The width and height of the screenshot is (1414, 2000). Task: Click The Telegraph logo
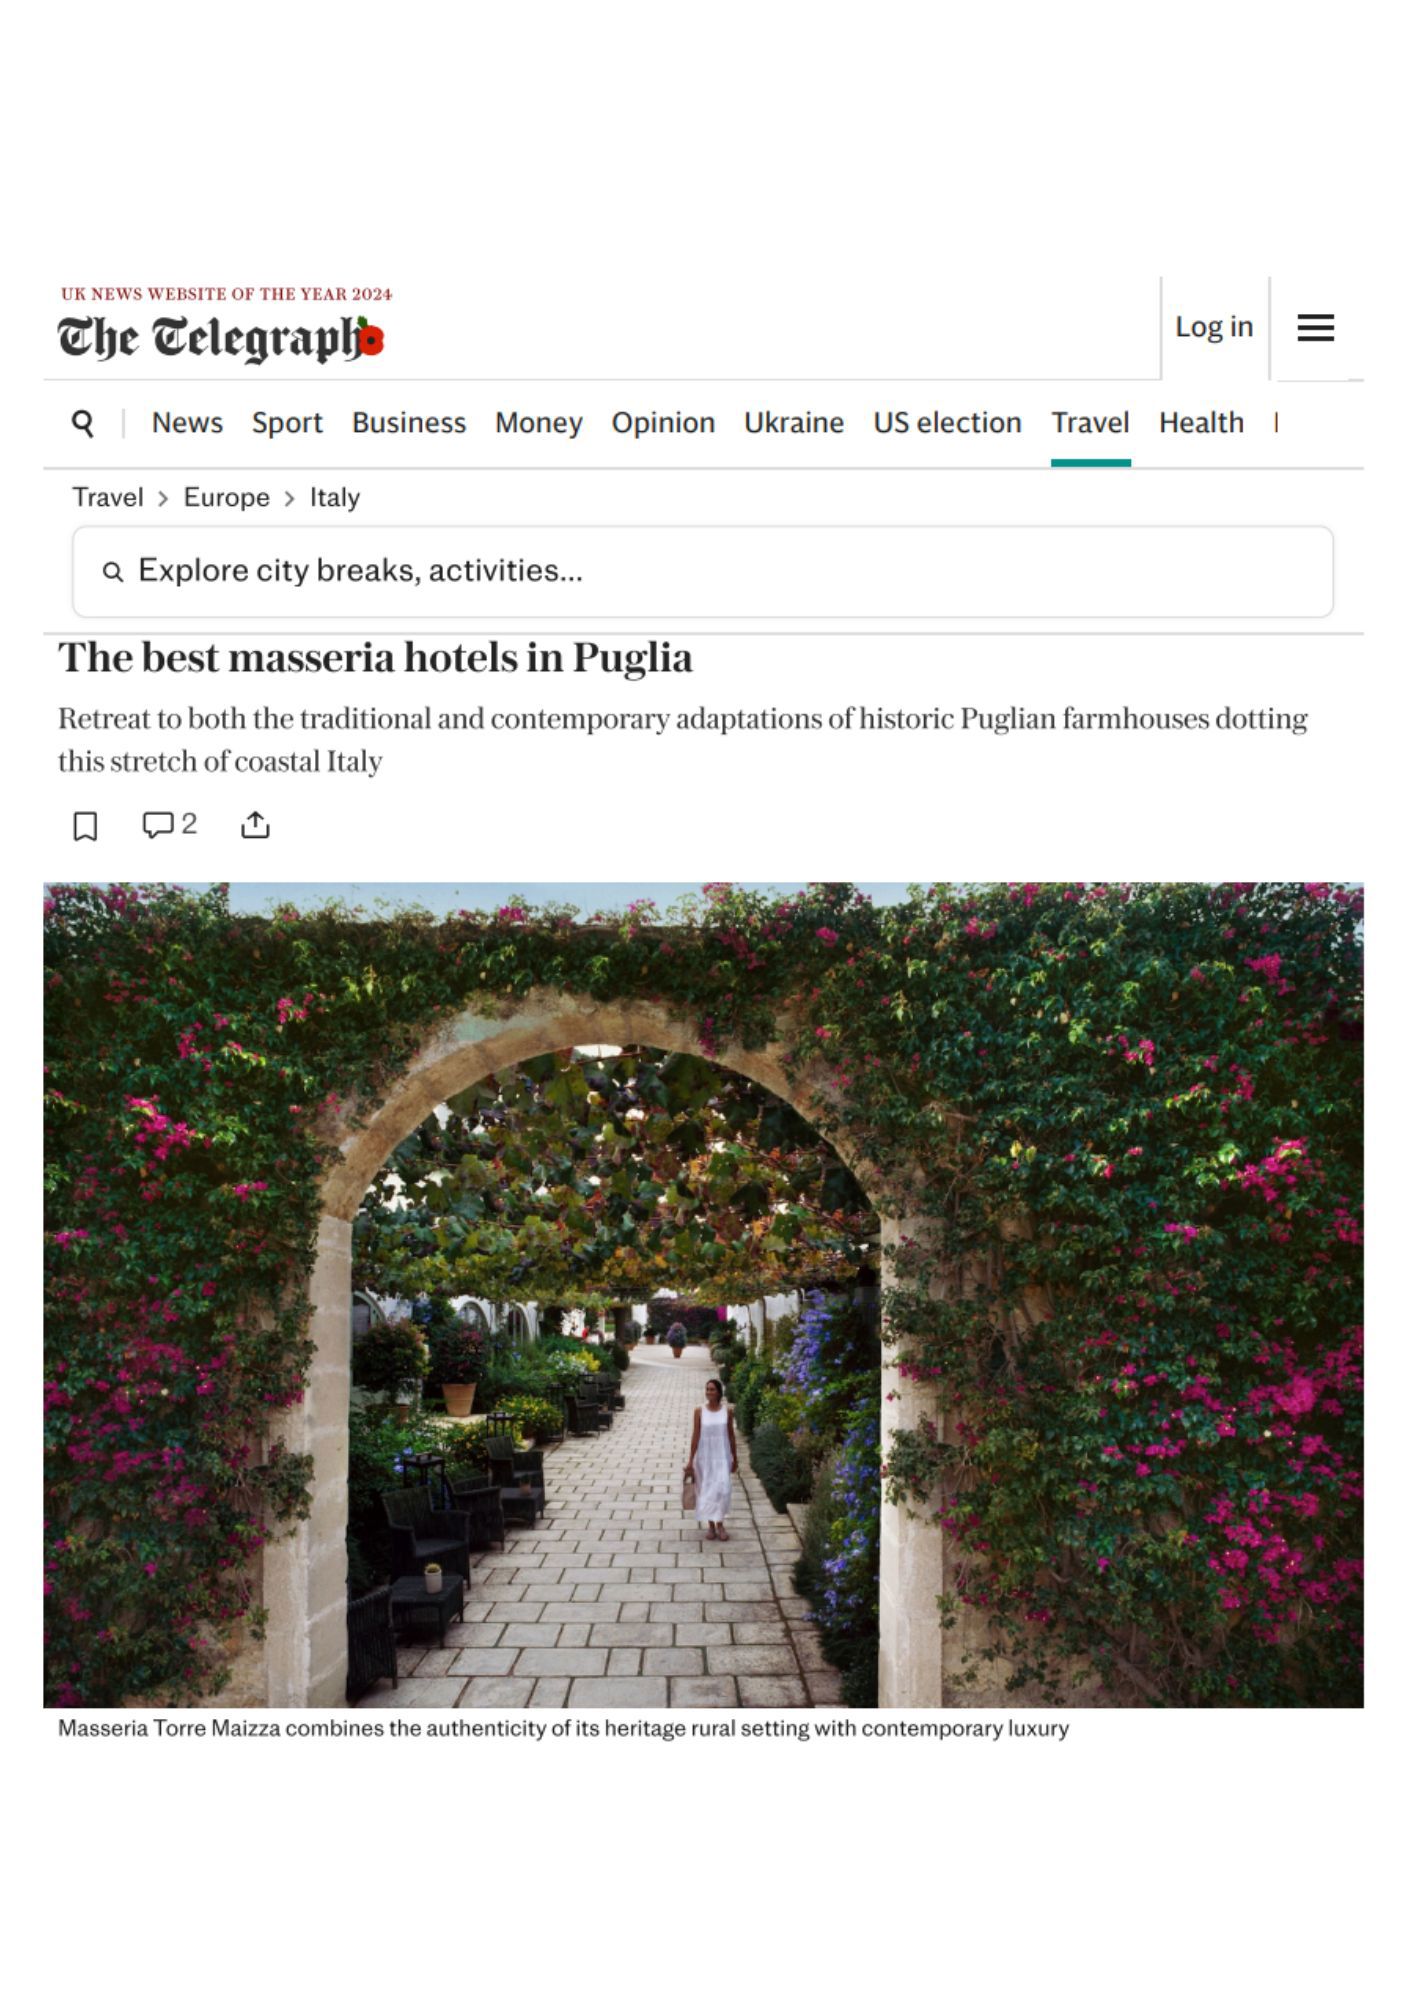221,338
